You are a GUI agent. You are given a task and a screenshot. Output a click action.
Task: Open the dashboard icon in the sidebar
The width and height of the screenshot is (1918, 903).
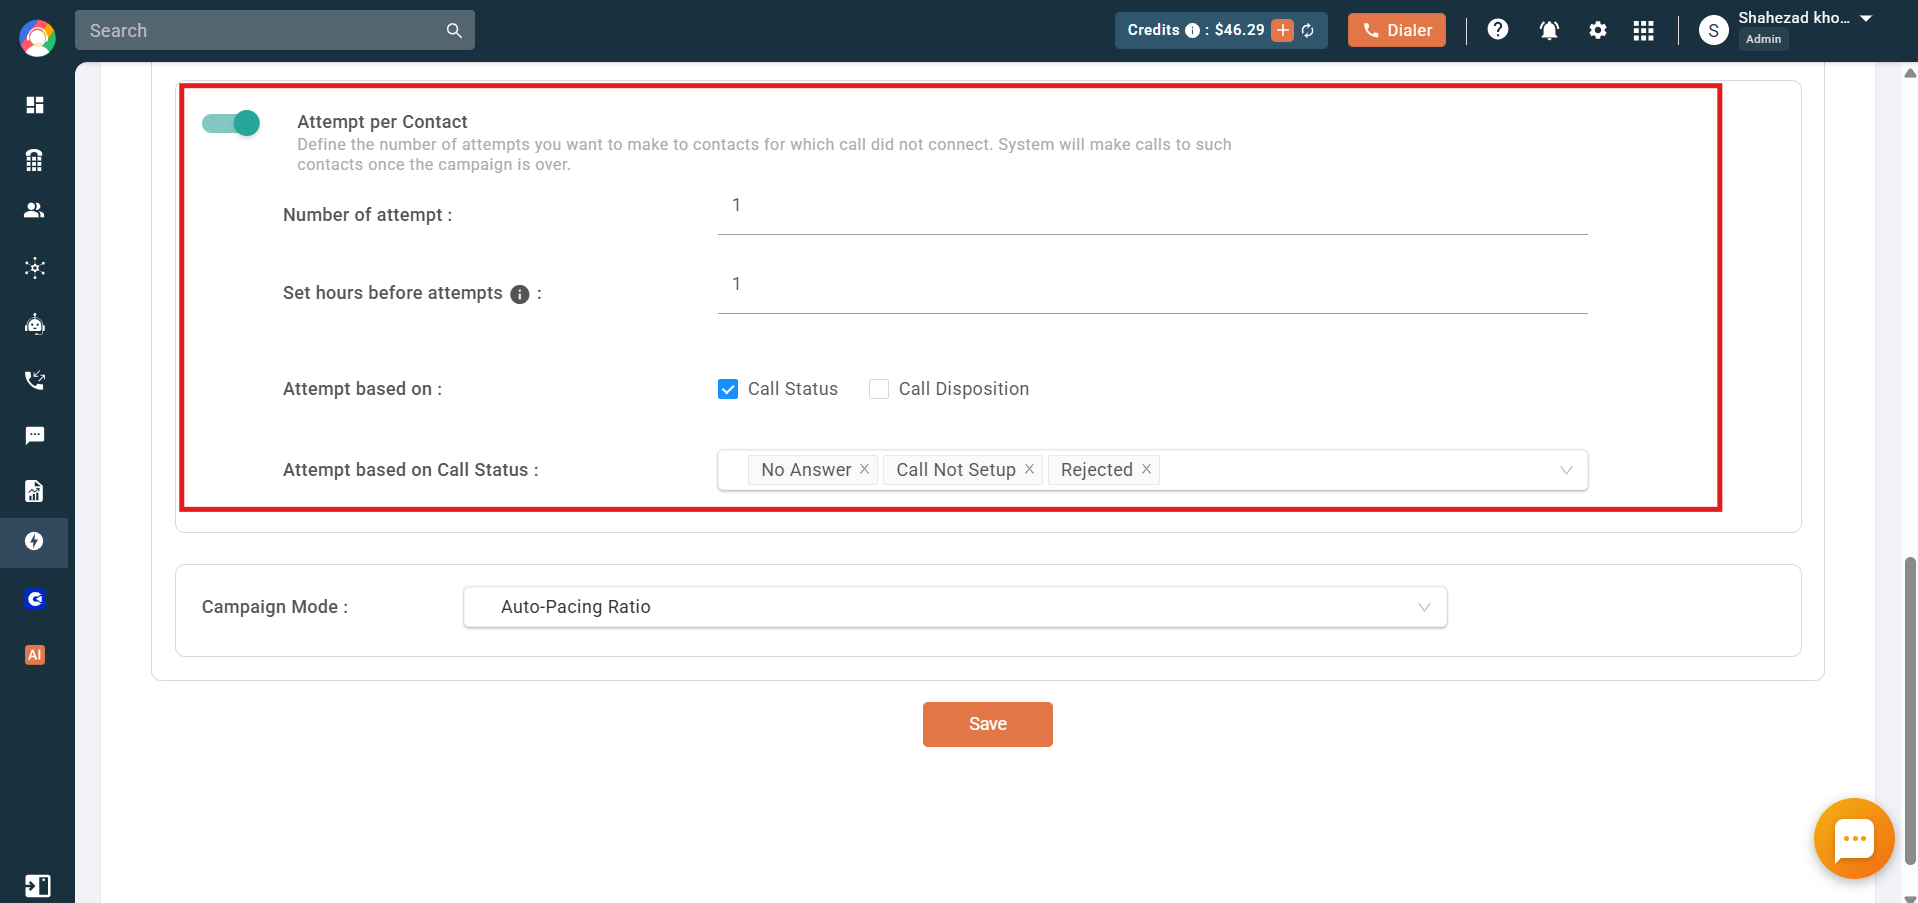coord(35,105)
